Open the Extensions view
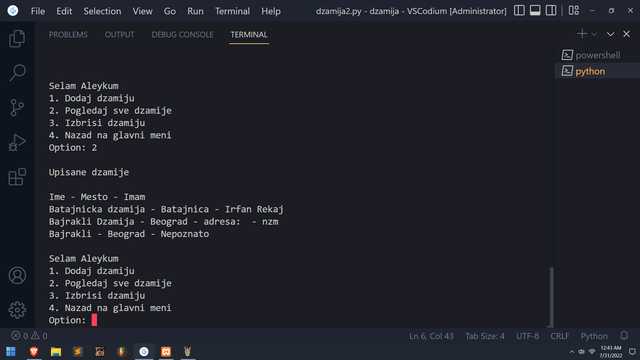 17,177
